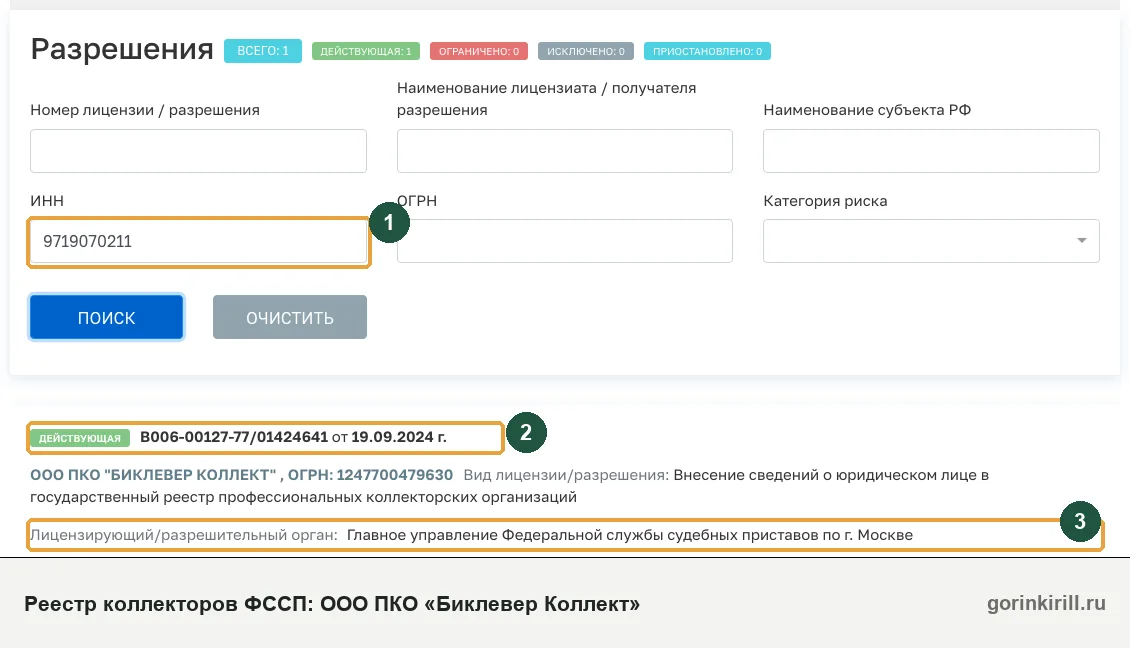Focus the Номер лицензии / разрешения input field
The width and height of the screenshot is (1130, 648).
tap(198, 151)
